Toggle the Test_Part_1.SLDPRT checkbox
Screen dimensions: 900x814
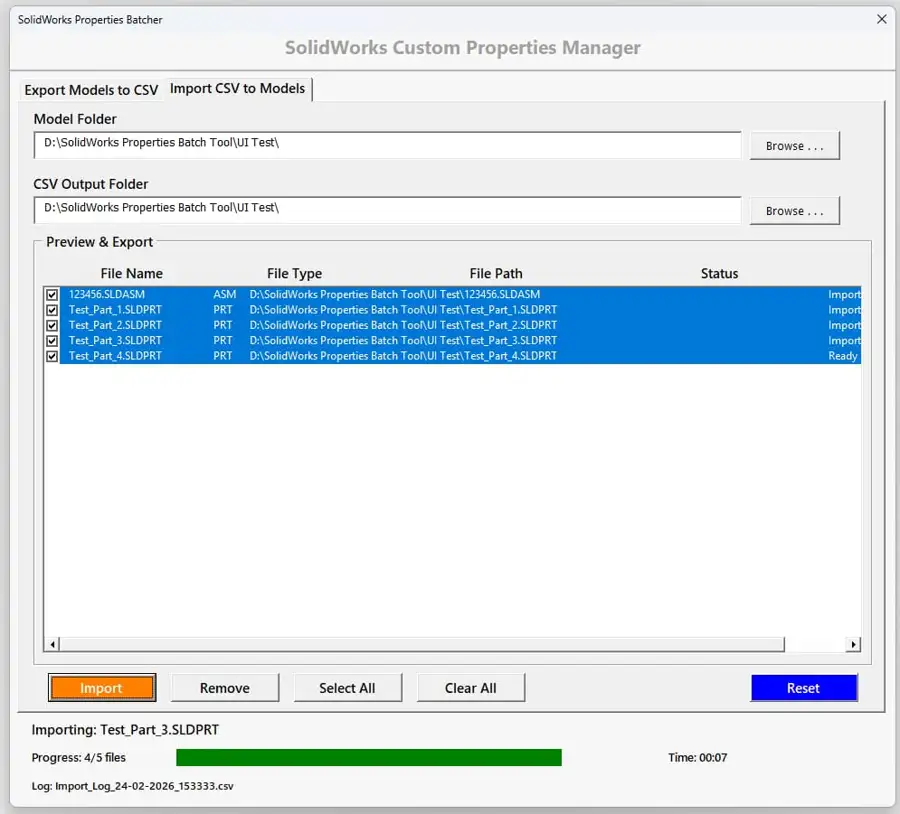51,310
